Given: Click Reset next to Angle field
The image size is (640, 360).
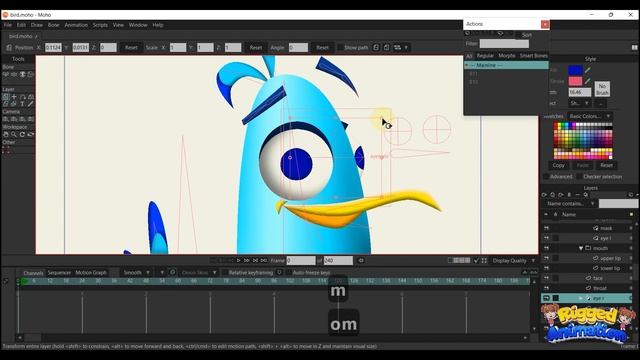Looking at the screenshot, I should tap(322, 47).
